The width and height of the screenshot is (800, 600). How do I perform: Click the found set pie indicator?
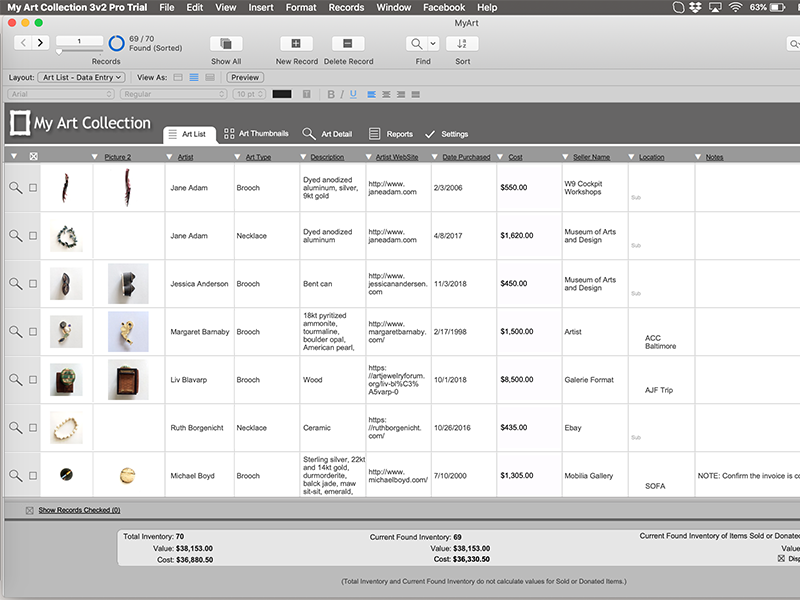[x=116, y=43]
